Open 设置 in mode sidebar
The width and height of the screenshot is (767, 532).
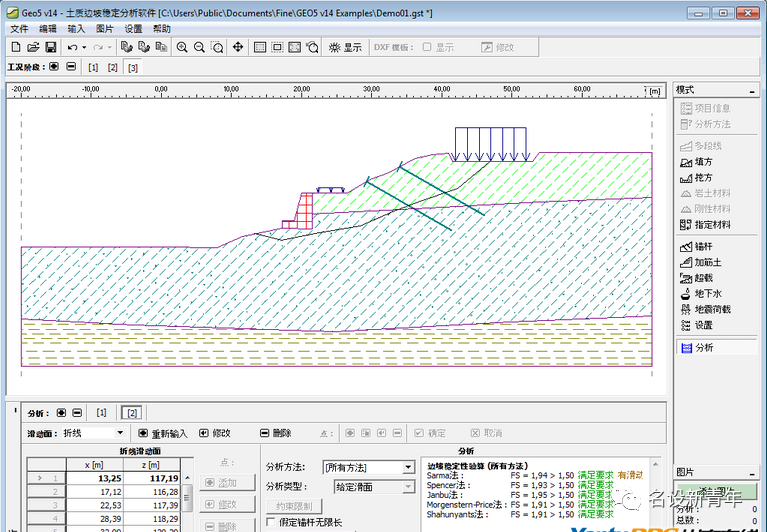pos(696,325)
